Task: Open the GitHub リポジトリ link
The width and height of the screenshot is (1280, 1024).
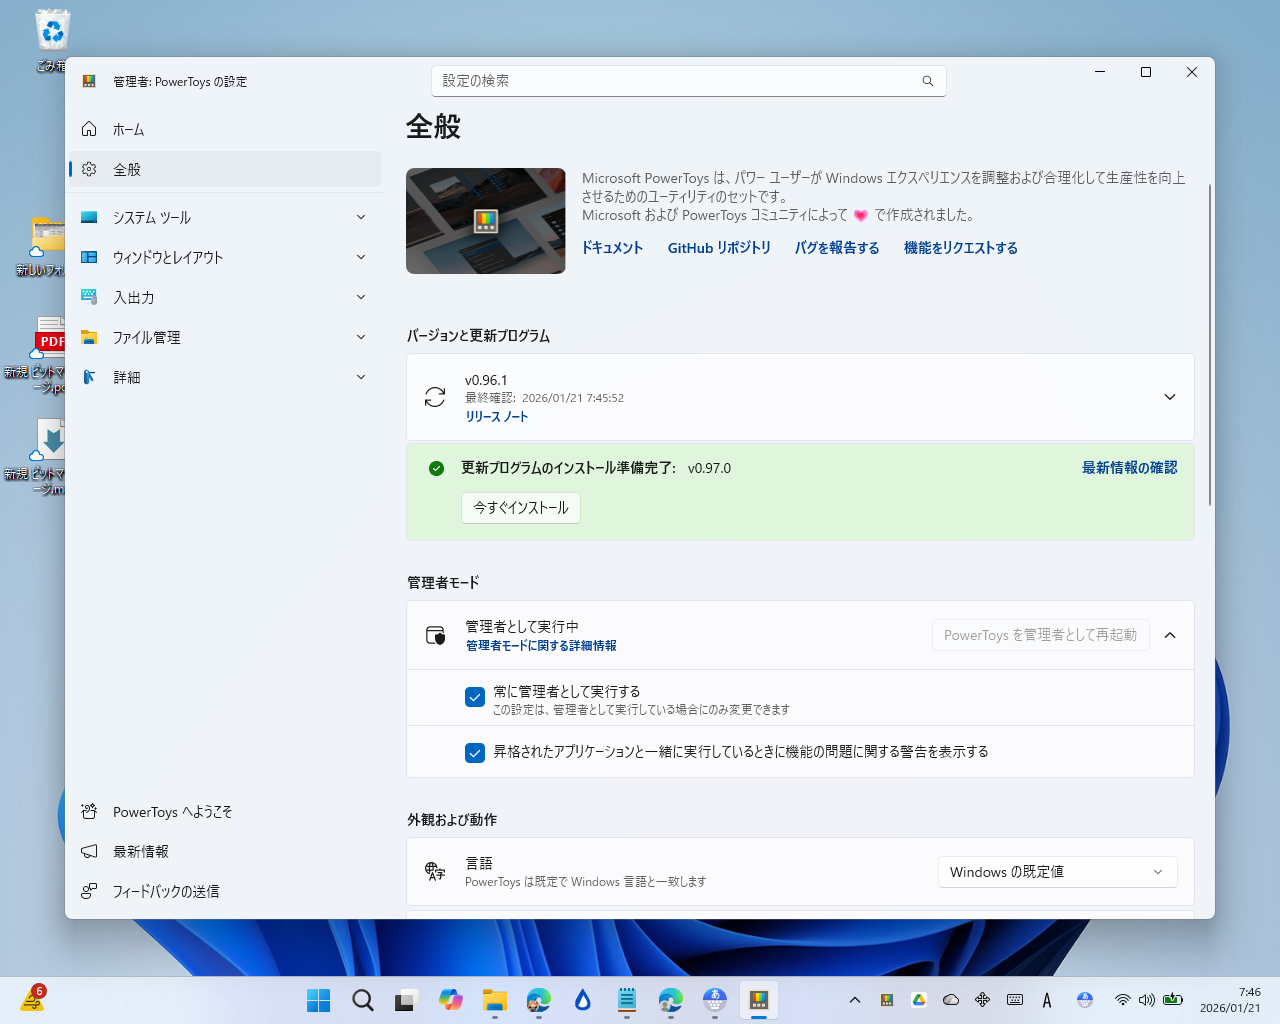Action: (719, 248)
